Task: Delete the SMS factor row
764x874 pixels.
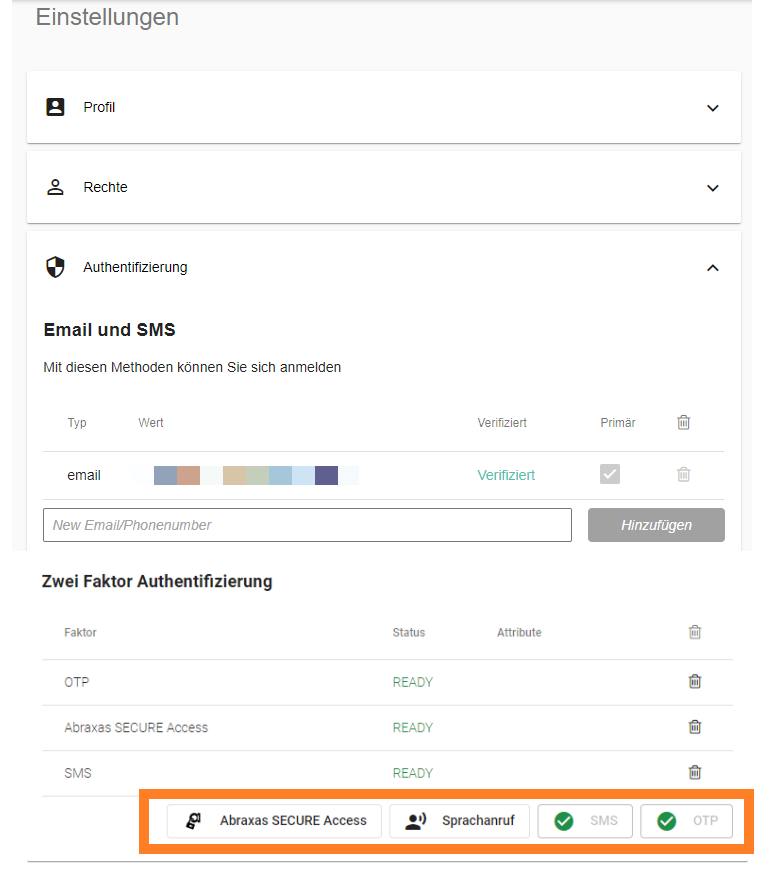Action: 695,772
